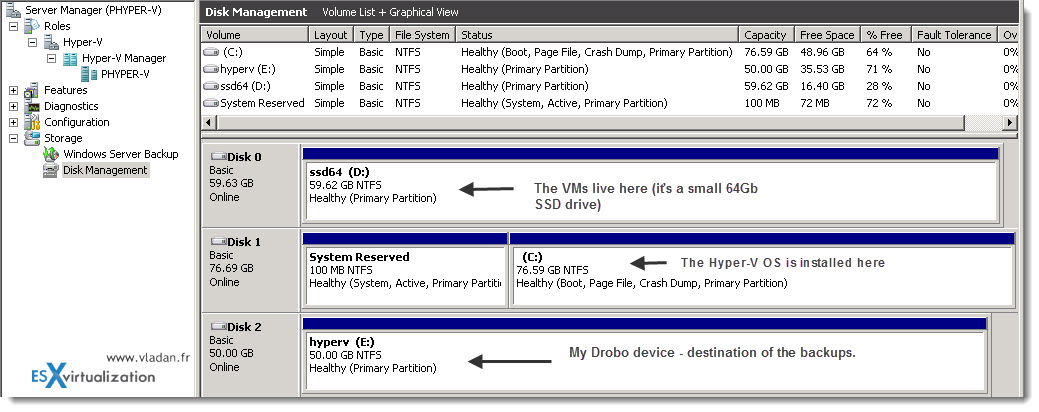The height and width of the screenshot is (412, 1039).
Task: Click the volume list right scroll arrow
Action: [x=1010, y=123]
